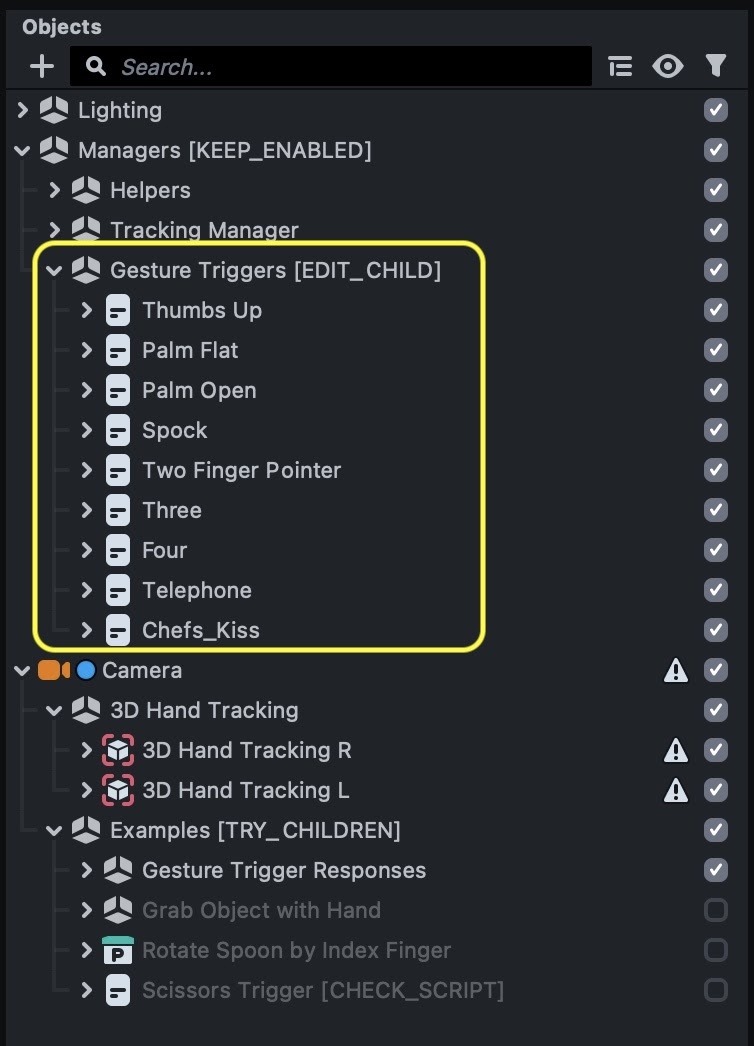Toggle the hierarchy list view icon
754x1046 pixels.
point(620,67)
